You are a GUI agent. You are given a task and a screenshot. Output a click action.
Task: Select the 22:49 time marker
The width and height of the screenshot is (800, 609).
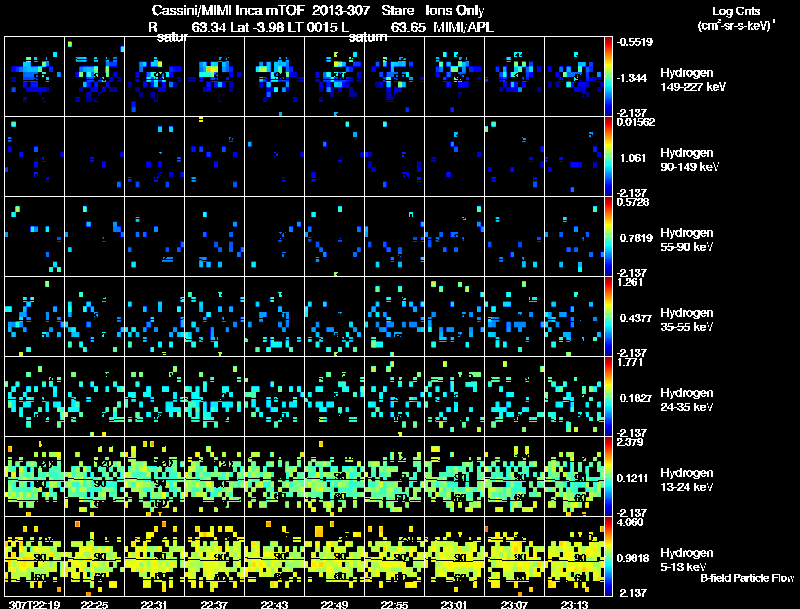click(335, 604)
